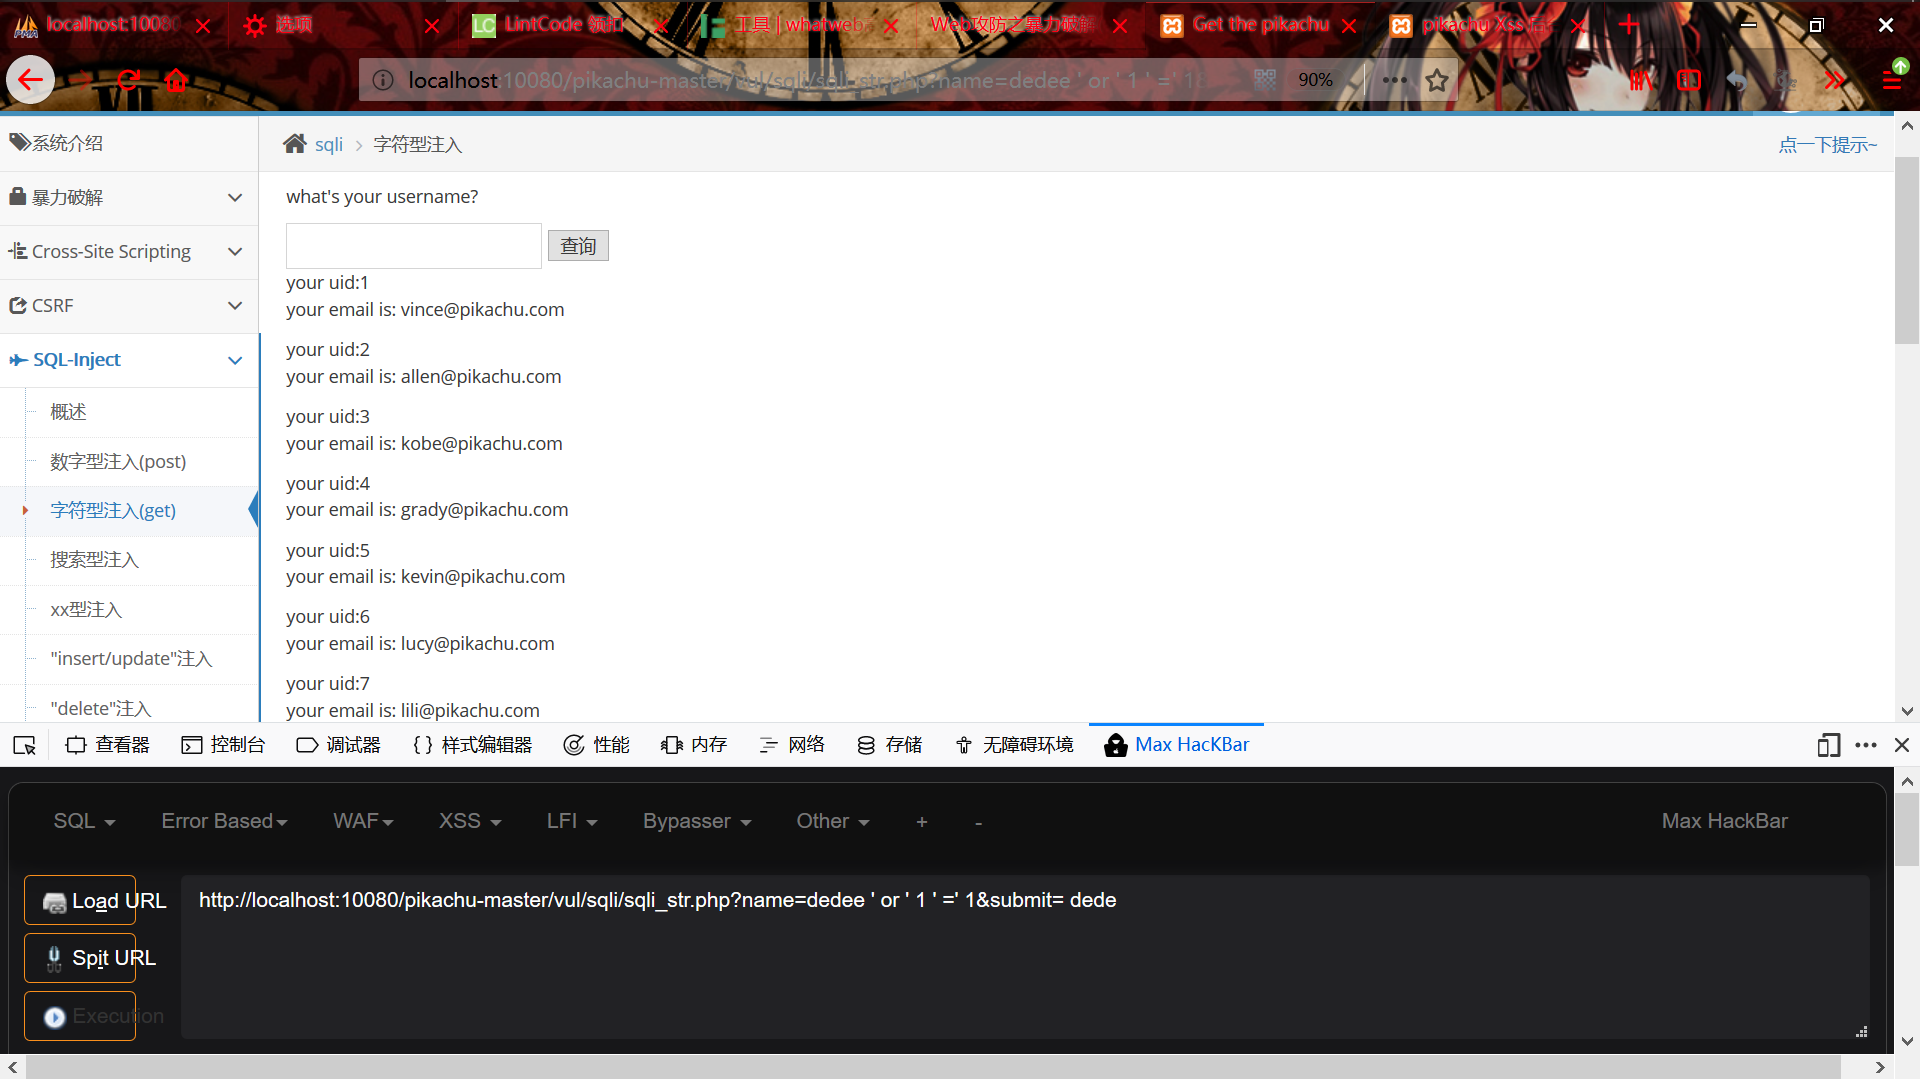Click the 点一下提示~ hint link
This screenshot has height=1080, width=1920.
pos(1827,145)
